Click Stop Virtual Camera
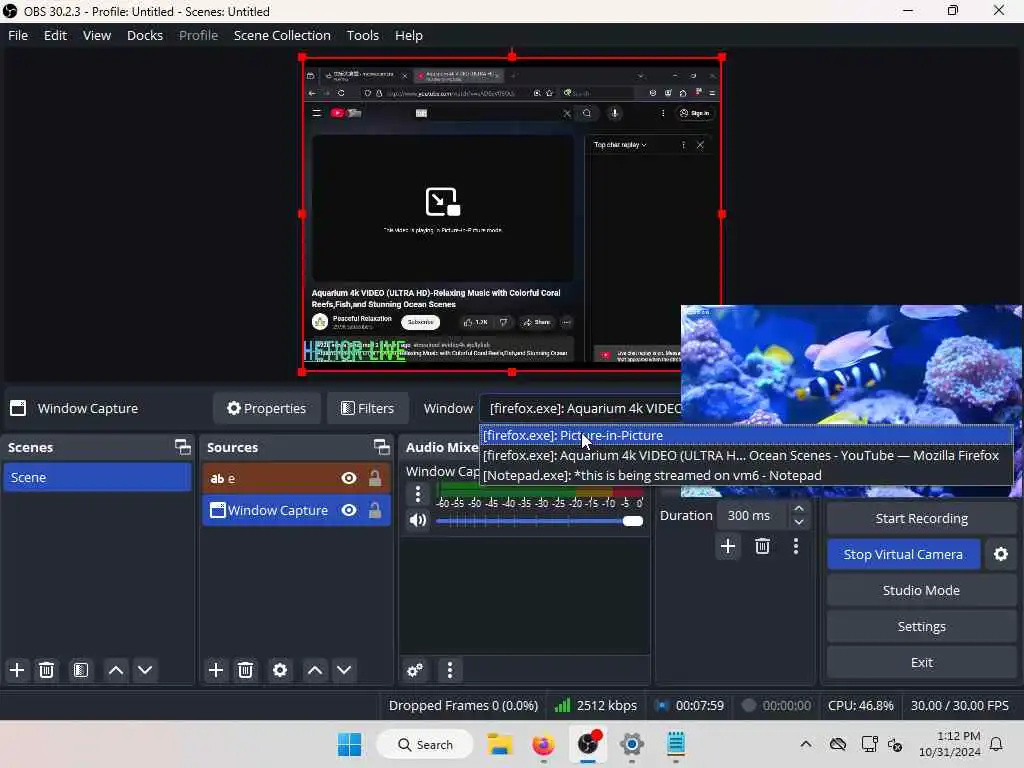Screen dimensions: 1024x768 point(903,554)
